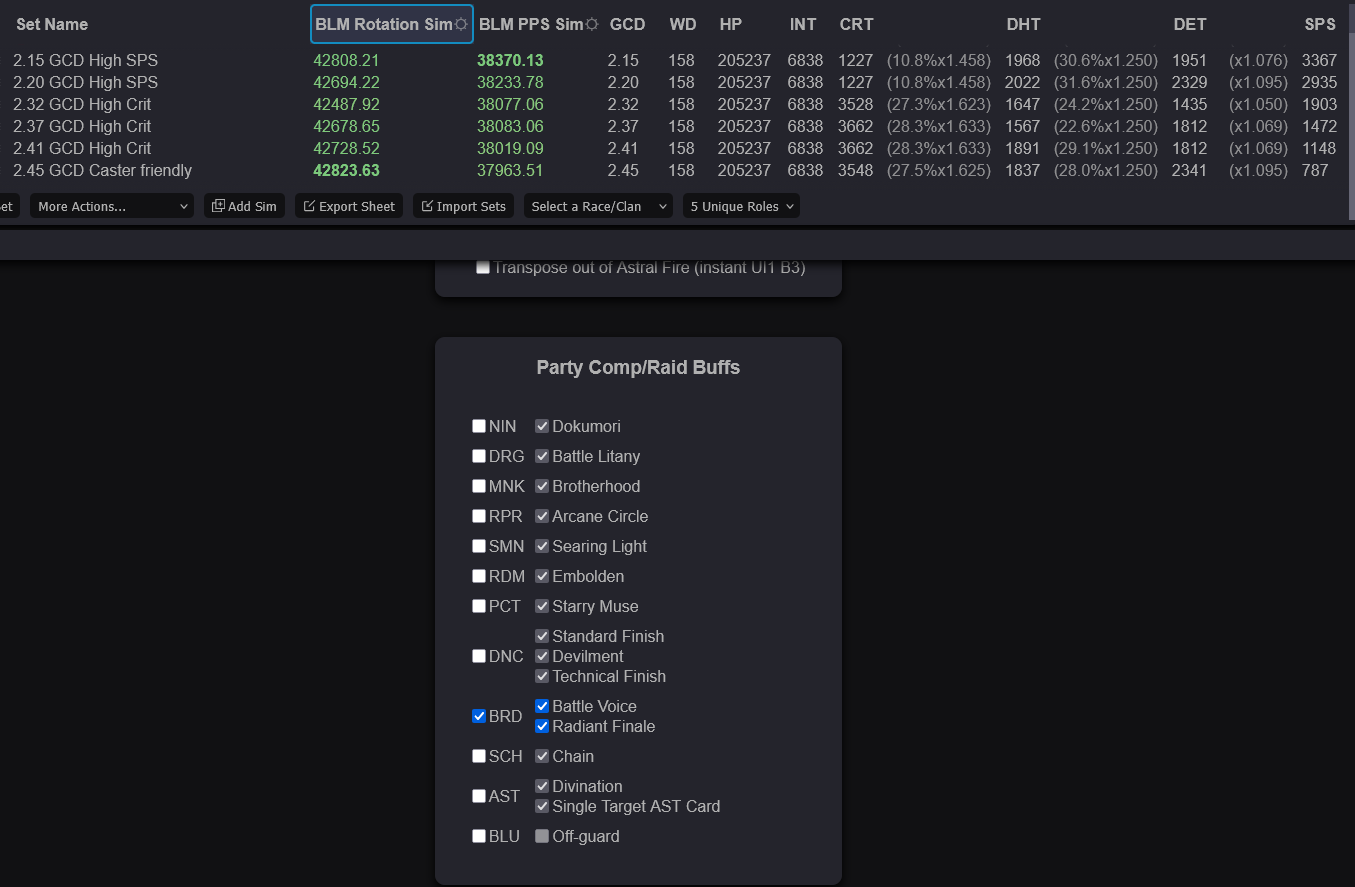The height and width of the screenshot is (887, 1355).
Task: Click the INT column header
Action: click(x=802, y=24)
